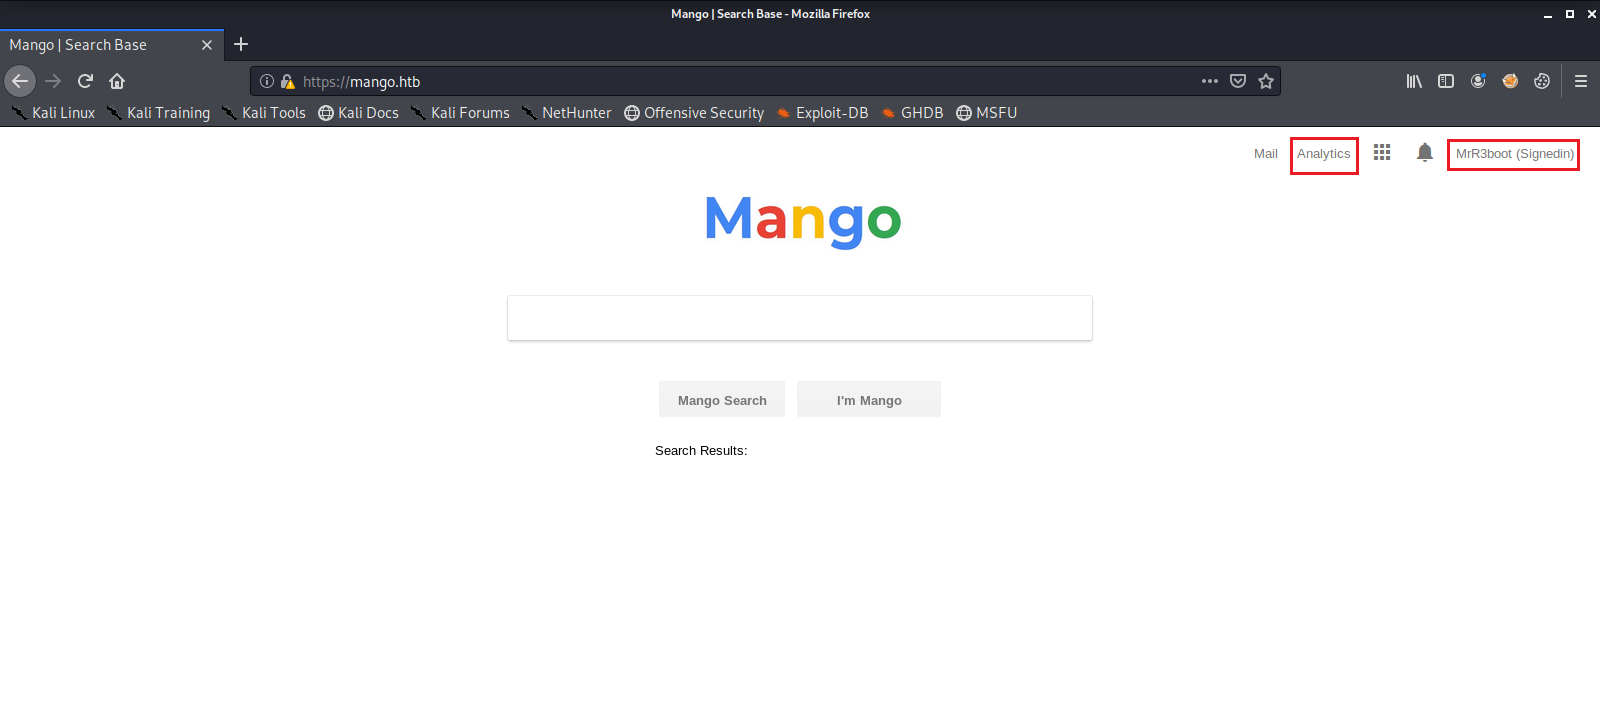Open the Firefox hamburger menu

(x=1581, y=81)
